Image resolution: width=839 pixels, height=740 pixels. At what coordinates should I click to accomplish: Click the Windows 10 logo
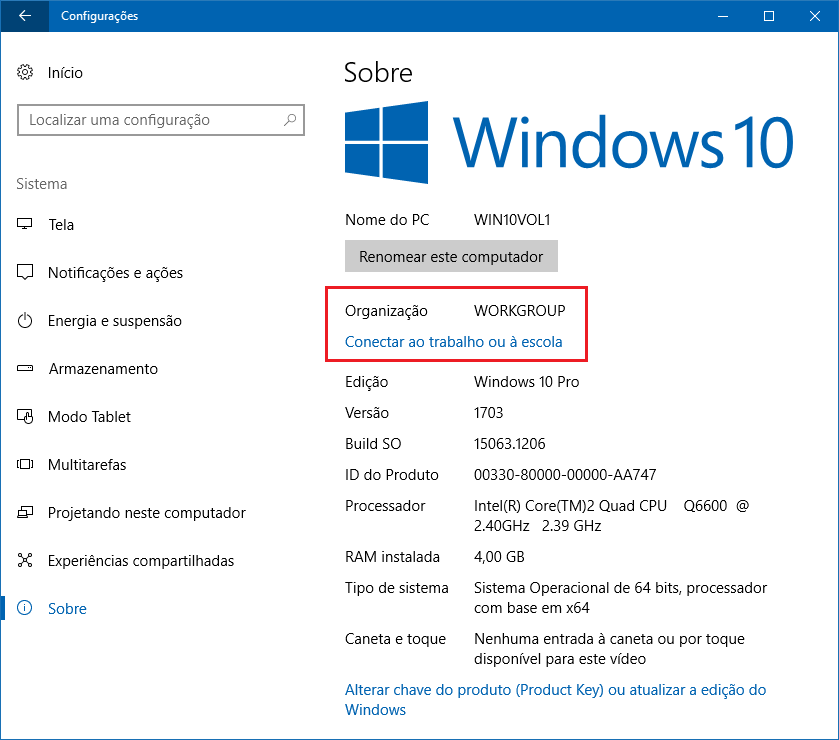pos(569,142)
